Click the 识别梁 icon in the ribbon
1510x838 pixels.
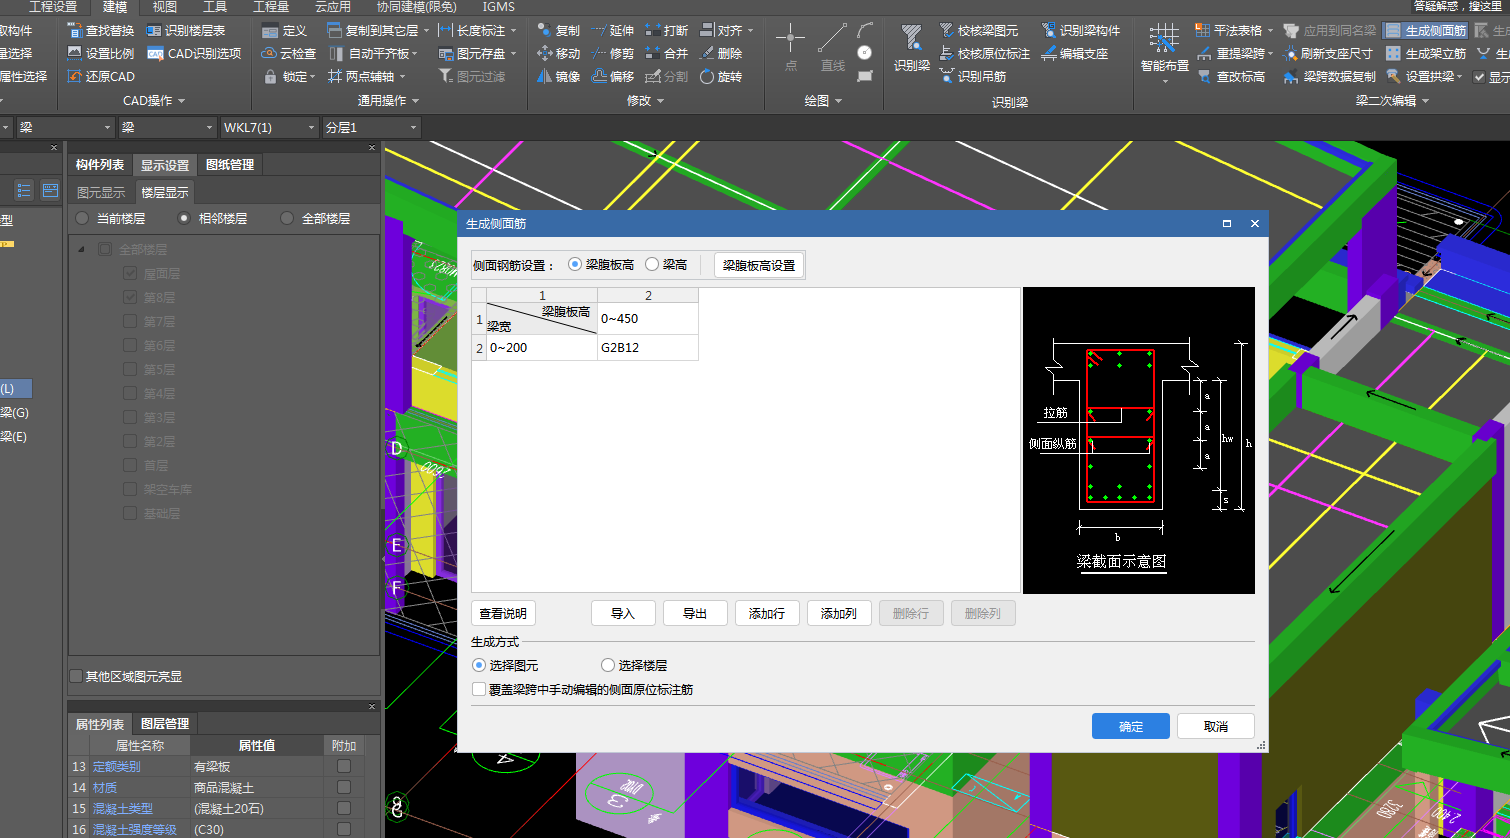pyautogui.click(x=911, y=41)
